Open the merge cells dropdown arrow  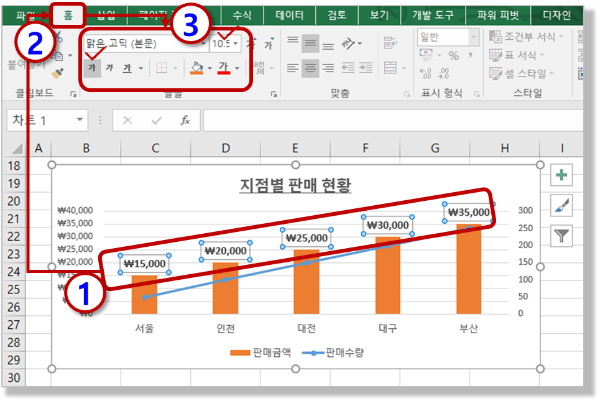[404, 68]
